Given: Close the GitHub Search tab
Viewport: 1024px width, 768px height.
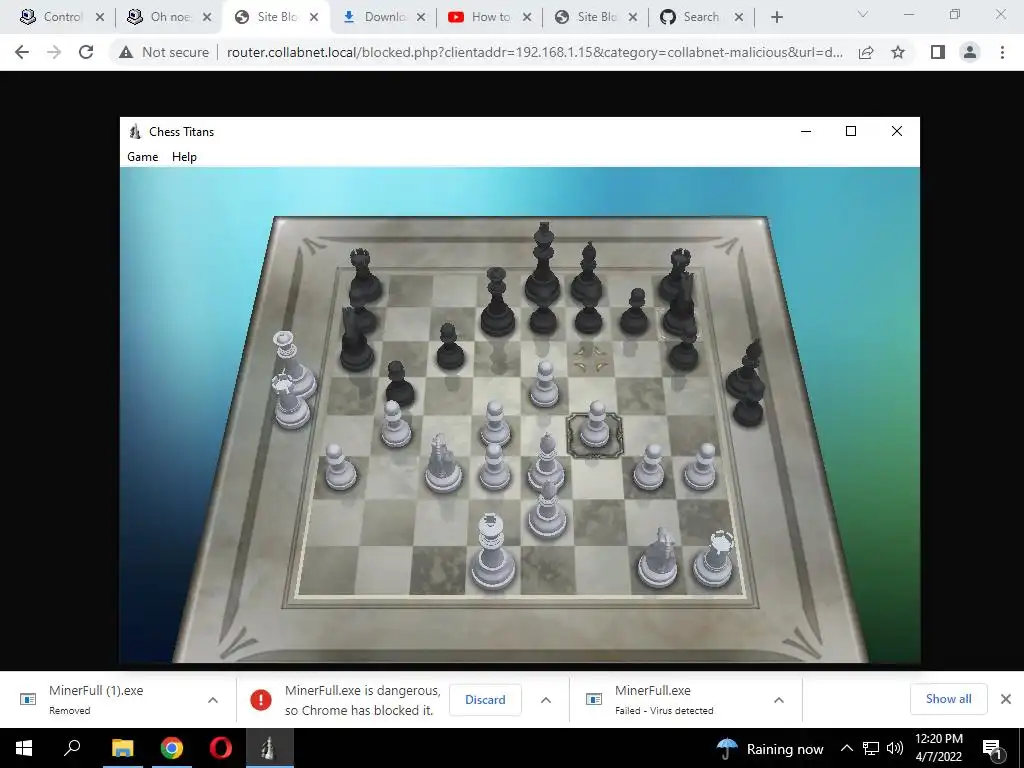Looking at the screenshot, I should [x=739, y=17].
